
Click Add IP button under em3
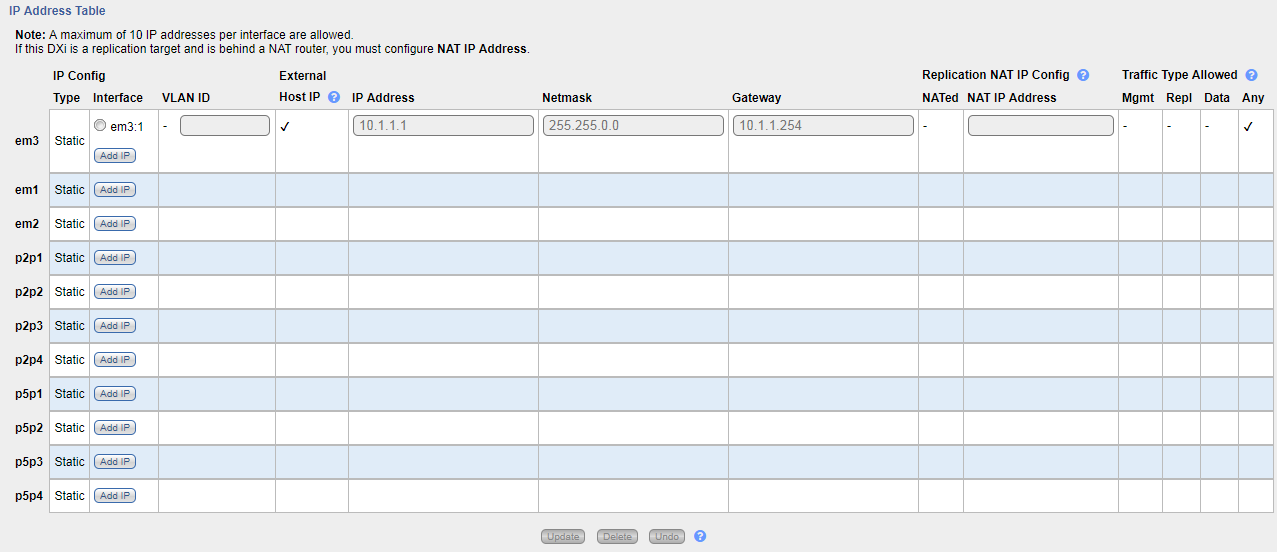pyautogui.click(x=115, y=156)
